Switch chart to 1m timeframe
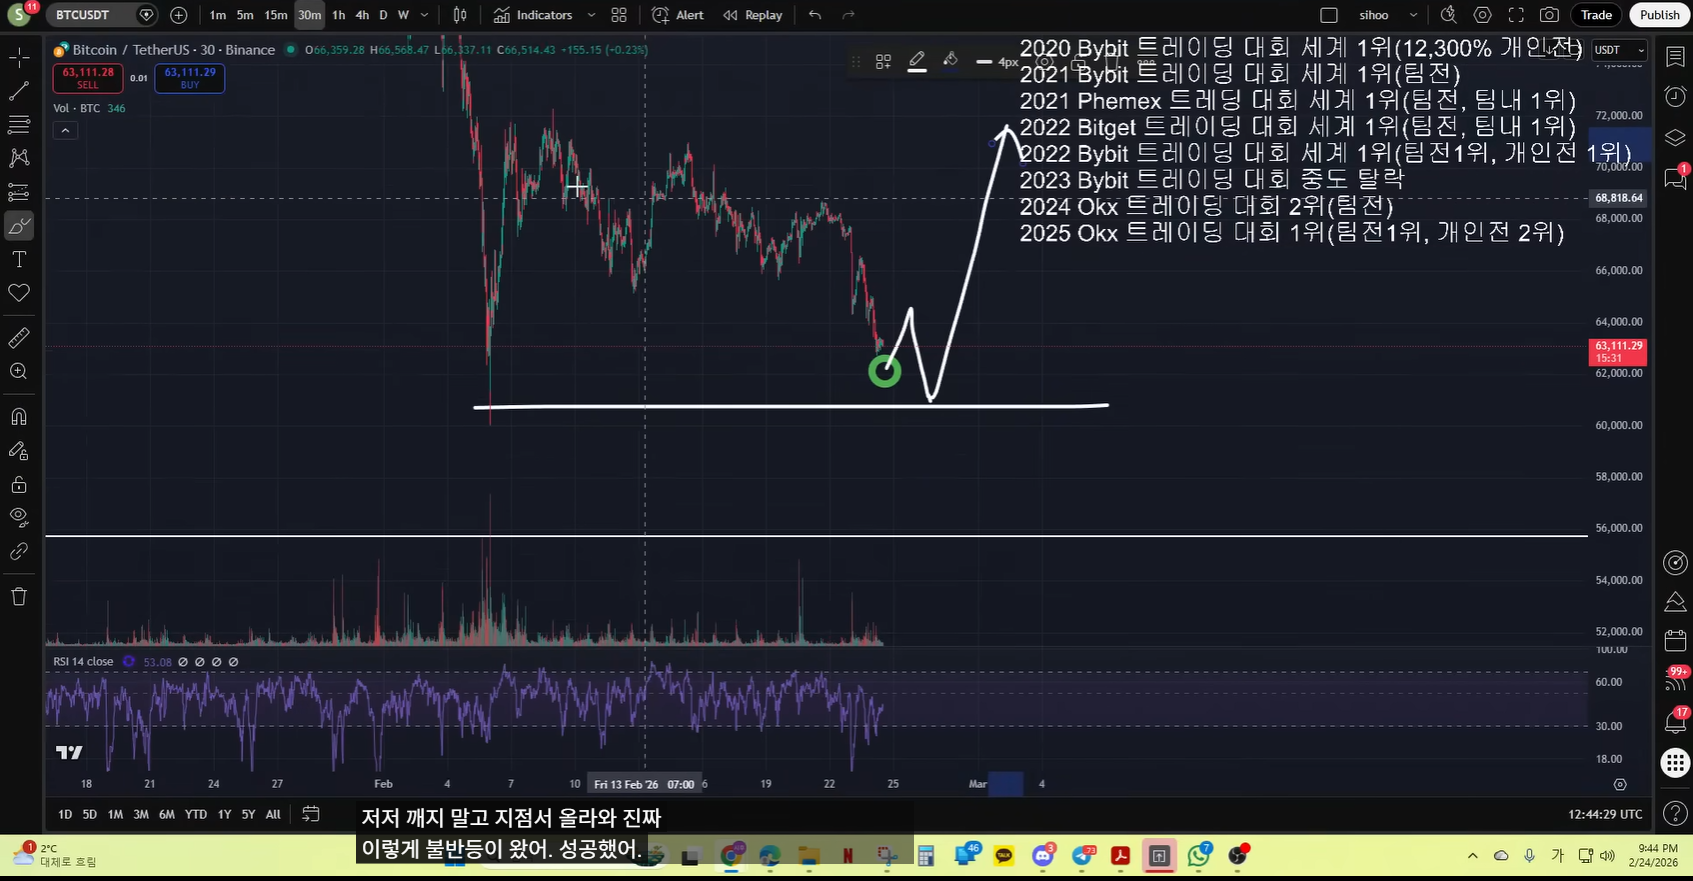 pyautogui.click(x=218, y=15)
